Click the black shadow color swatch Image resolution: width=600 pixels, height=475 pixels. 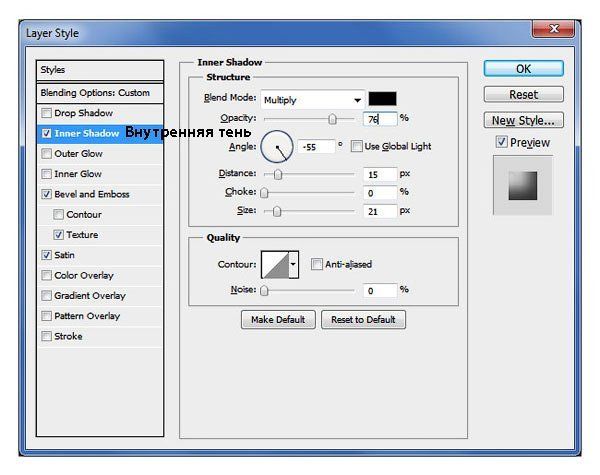coord(382,99)
